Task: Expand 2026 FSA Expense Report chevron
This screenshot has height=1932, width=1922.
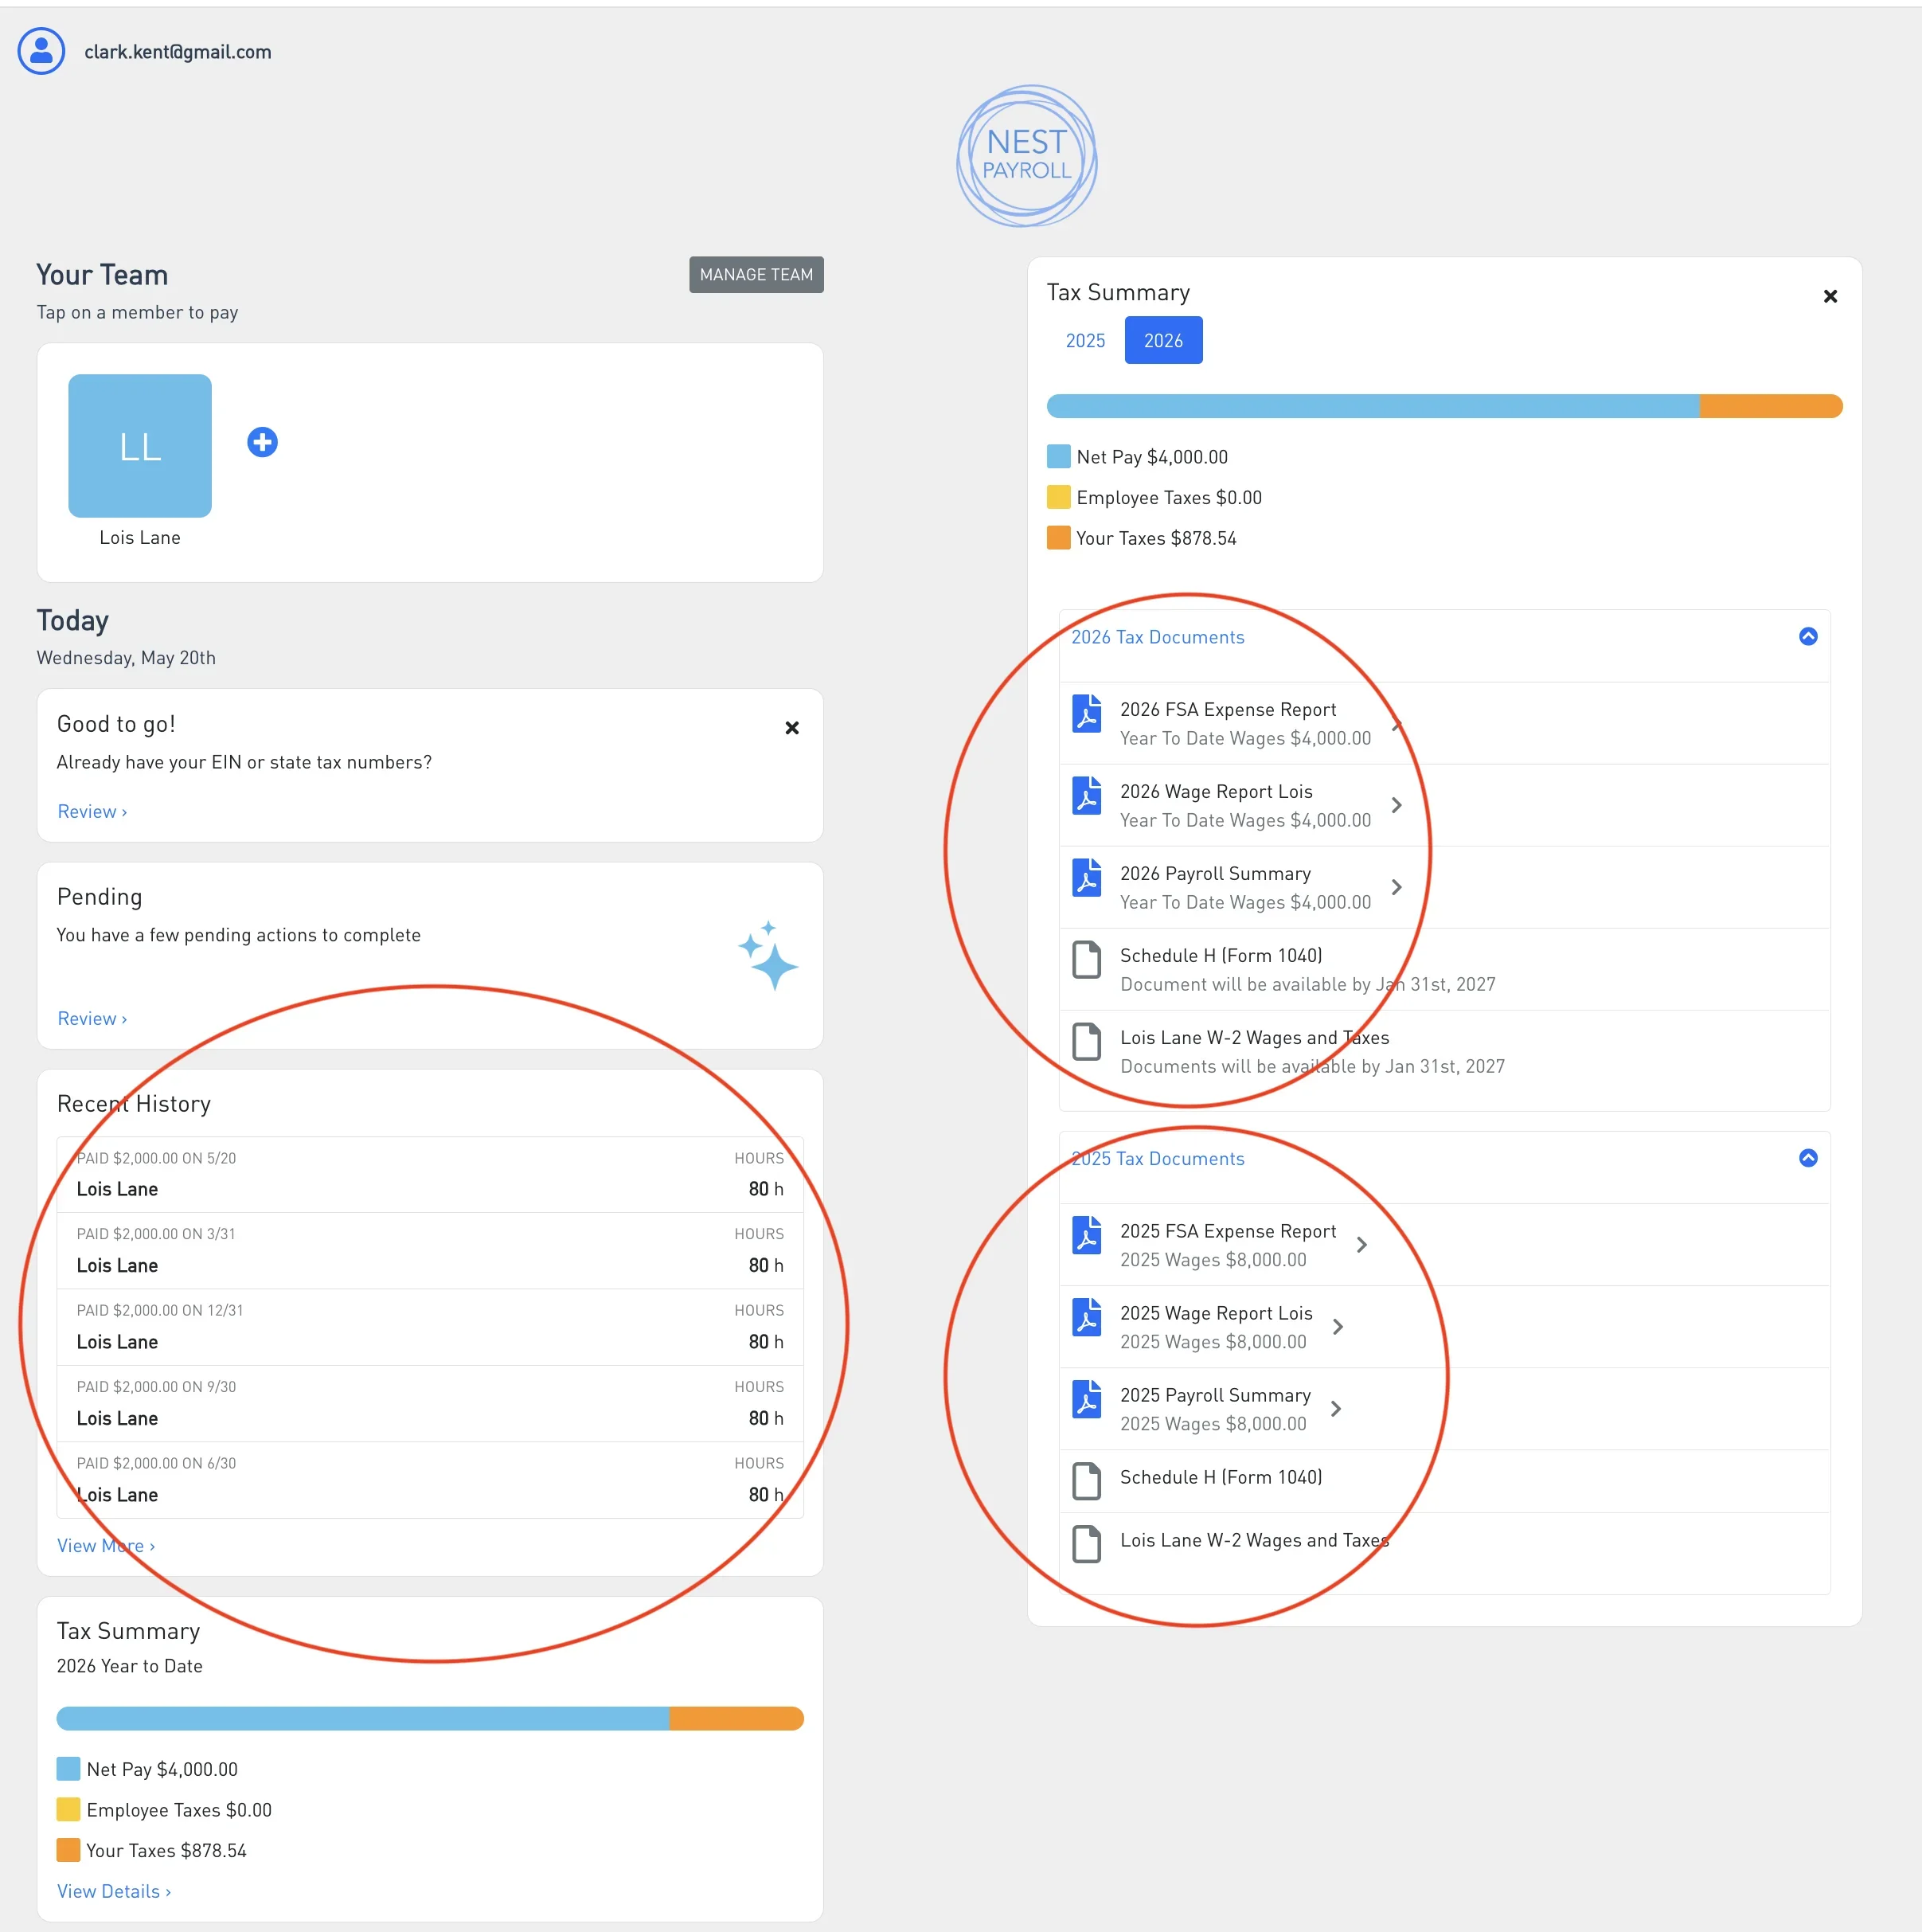Action: (x=1397, y=724)
